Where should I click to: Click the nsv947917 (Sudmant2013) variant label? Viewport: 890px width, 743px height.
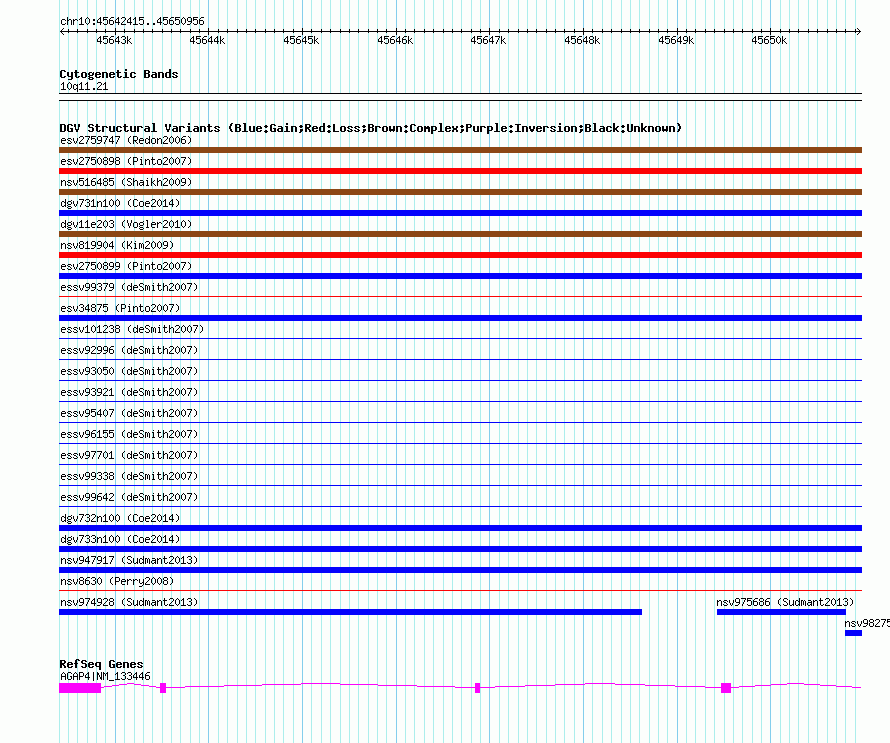[x=129, y=560]
